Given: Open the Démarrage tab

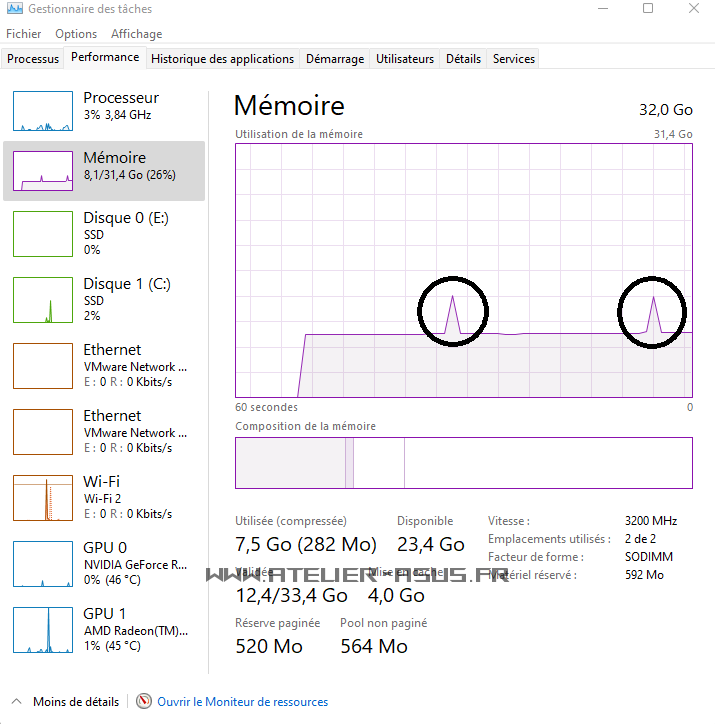Looking at the screenshot, I should coord(335,59).
